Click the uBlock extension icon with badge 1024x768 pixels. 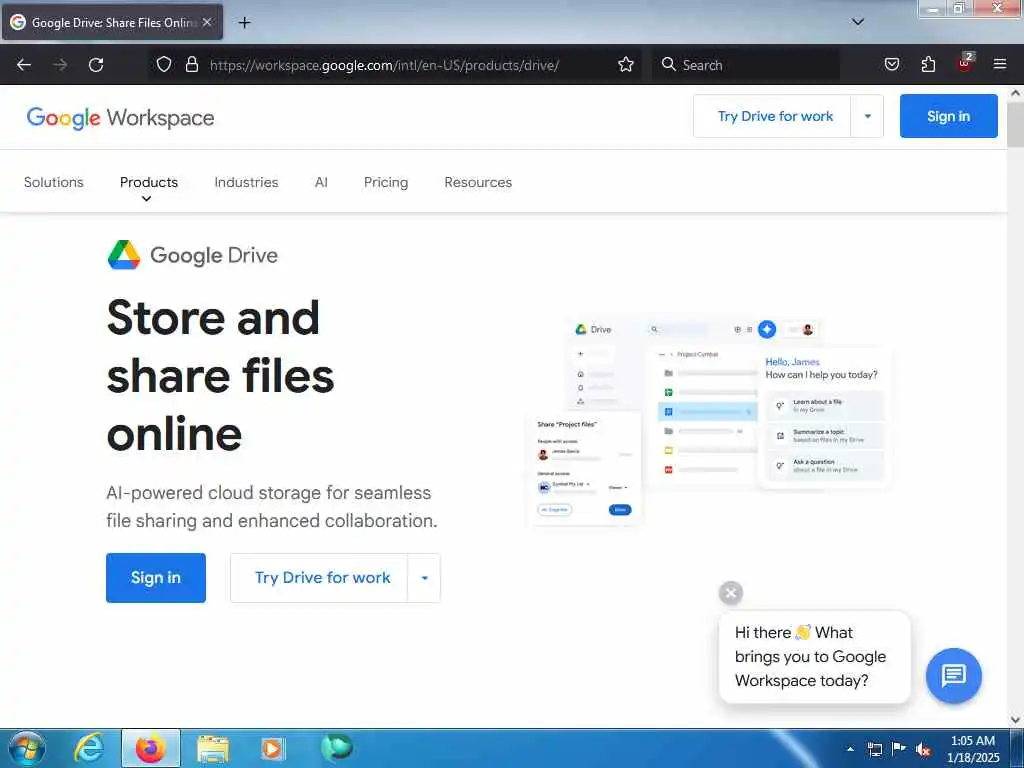pos(965,63)
